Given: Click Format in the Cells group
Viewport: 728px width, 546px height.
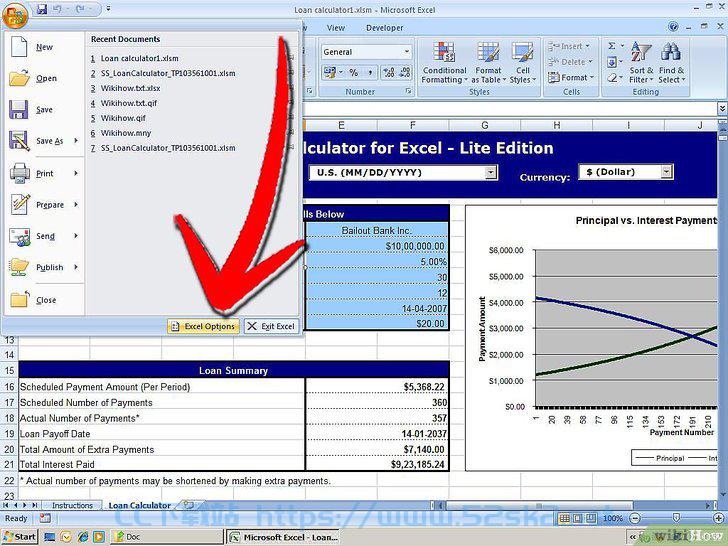Looking at the screenshot, I should point(571,78).
